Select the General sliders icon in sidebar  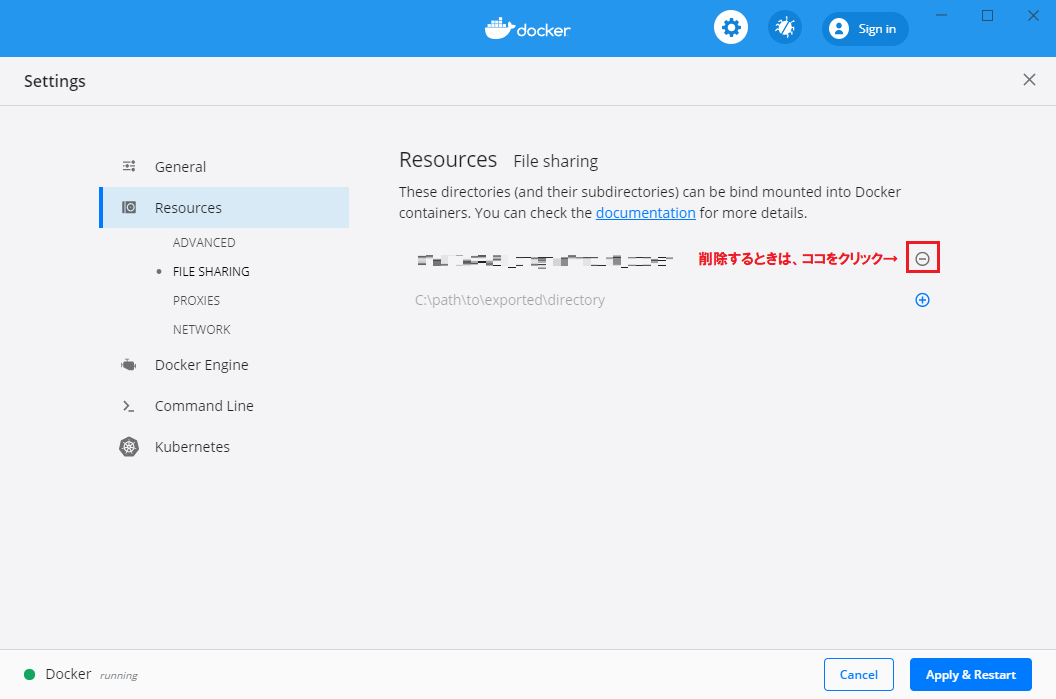point(129,166)
